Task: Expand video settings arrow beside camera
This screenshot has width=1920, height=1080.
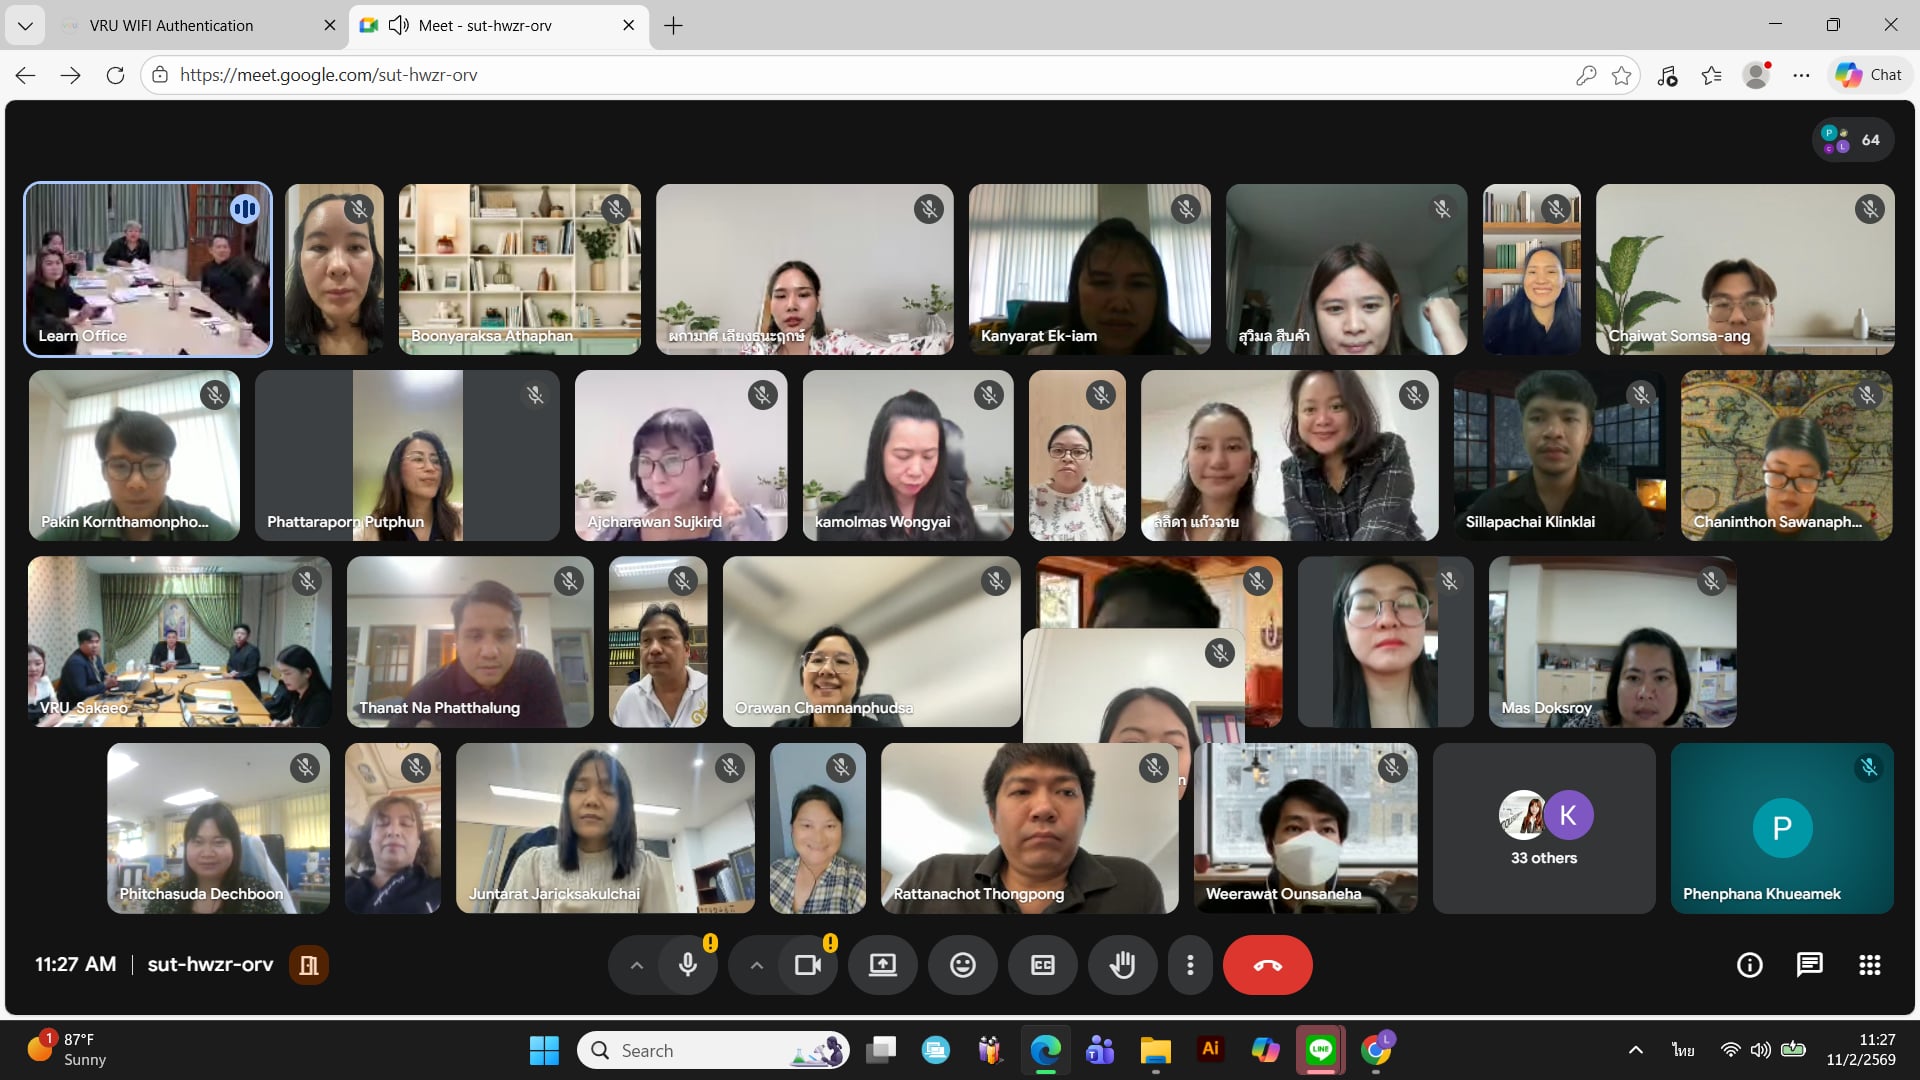Action: click(757, 965)
